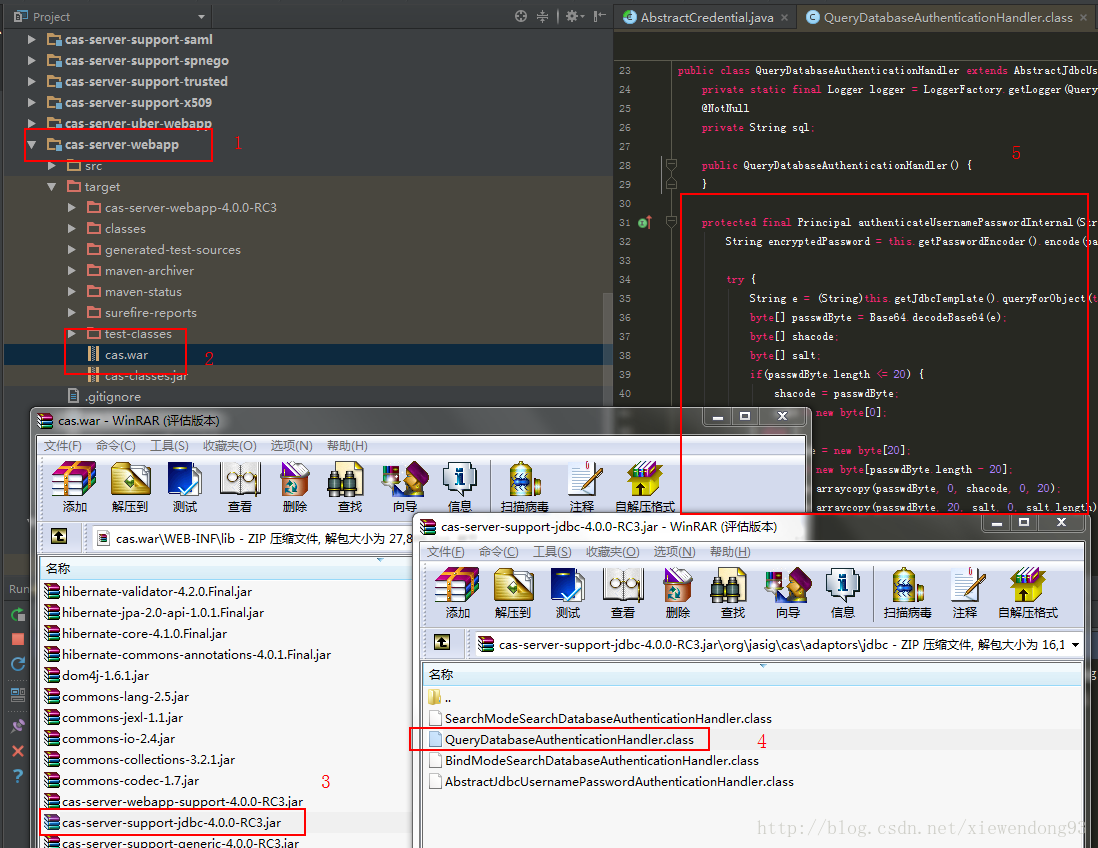
Task: Click Info icon in jdbc jar WinRAR window
Action: (842, 585)
